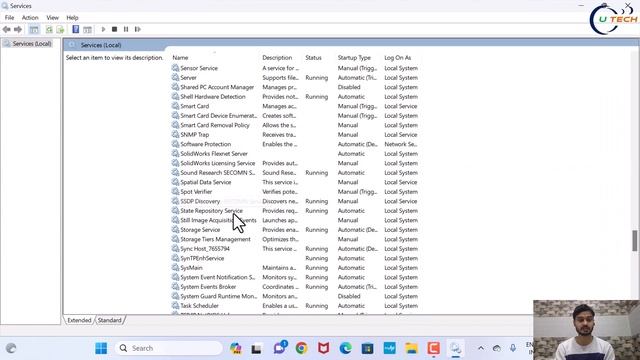
Task: Click the Stop Service square icon
Action: tap(115, 29)
